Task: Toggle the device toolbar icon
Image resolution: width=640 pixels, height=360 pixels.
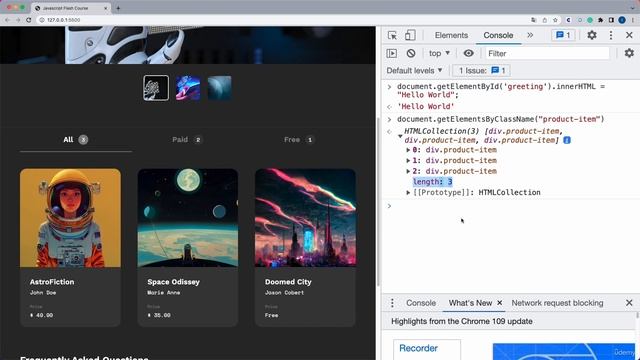Action: (410, 36)
